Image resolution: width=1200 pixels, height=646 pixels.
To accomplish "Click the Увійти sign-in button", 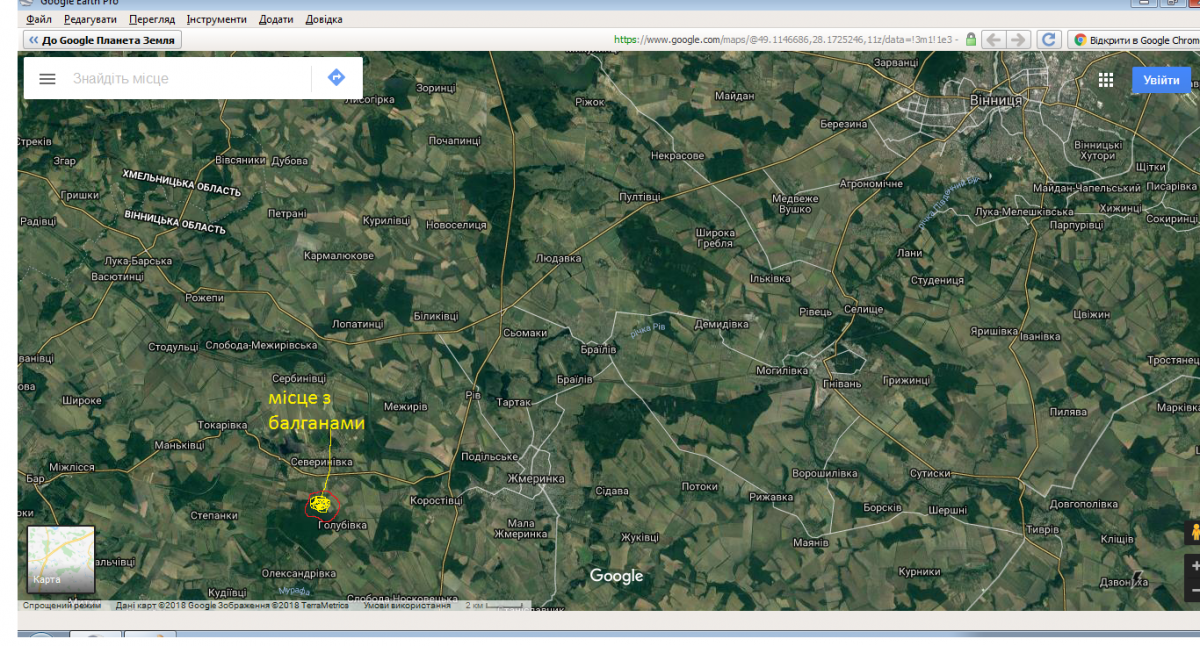I will tap(1161, 80).
